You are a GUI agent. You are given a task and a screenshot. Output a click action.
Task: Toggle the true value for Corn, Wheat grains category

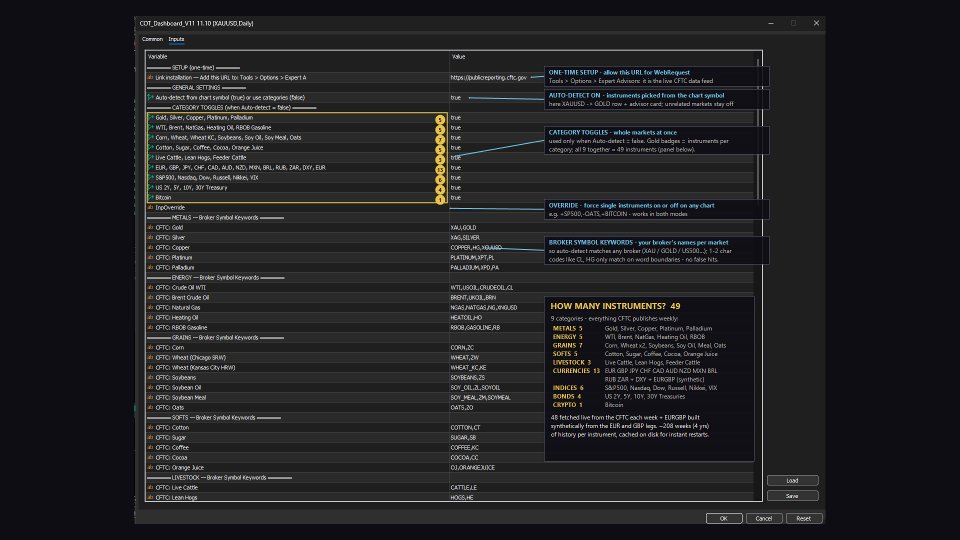[x=456, y=138]
